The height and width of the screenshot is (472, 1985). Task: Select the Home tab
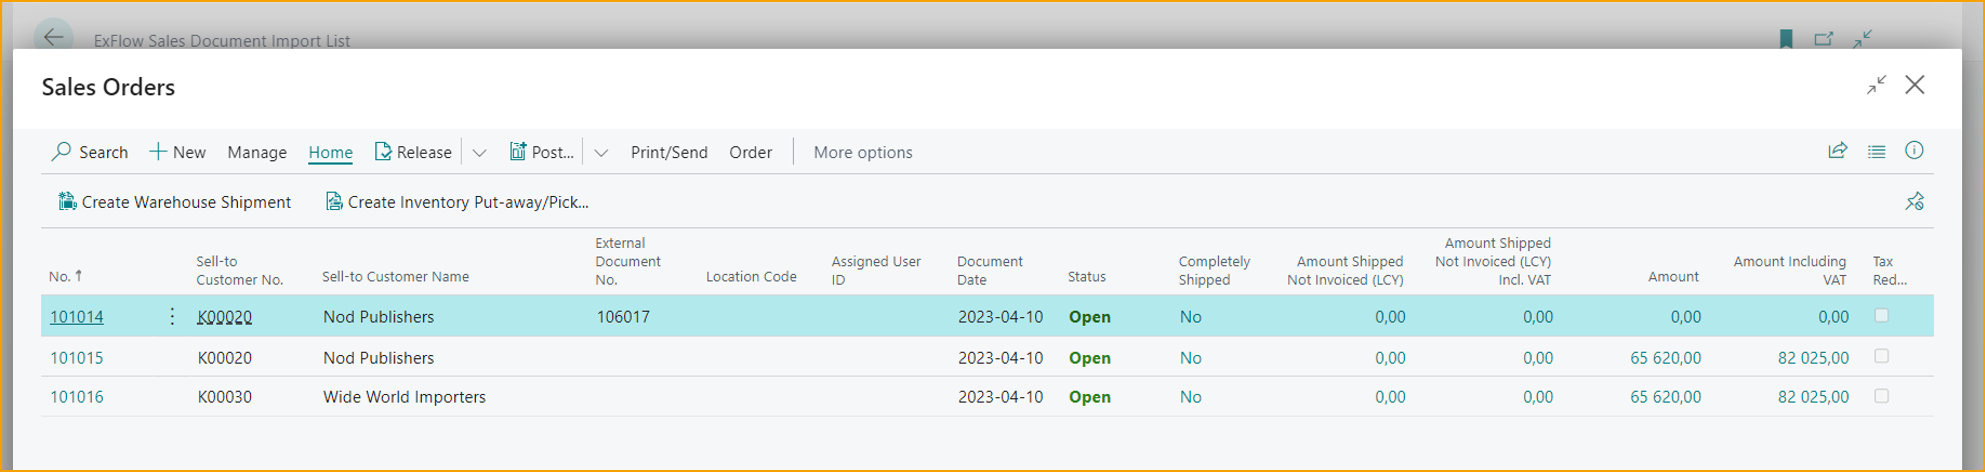[330, 152]
